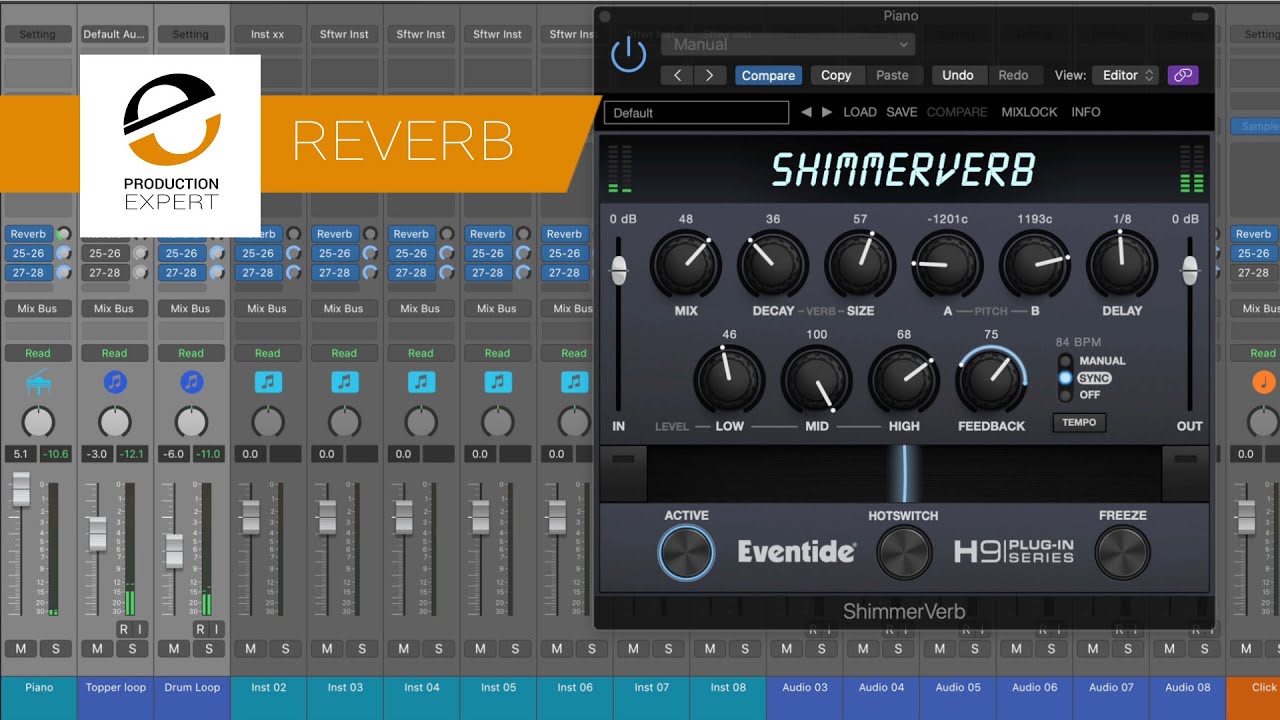Open the preset dropdown showing Manual

tap(787, 44)
